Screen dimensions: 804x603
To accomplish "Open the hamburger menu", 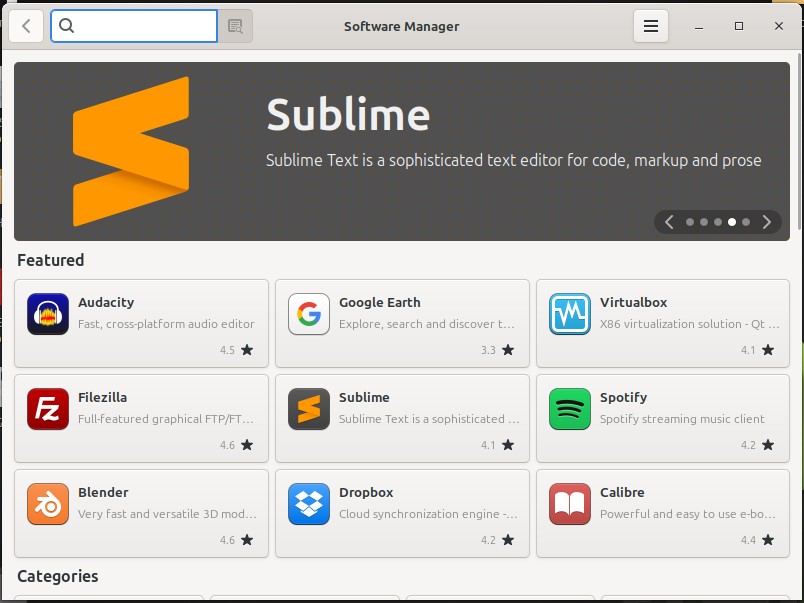I will (x=650, y=26).
